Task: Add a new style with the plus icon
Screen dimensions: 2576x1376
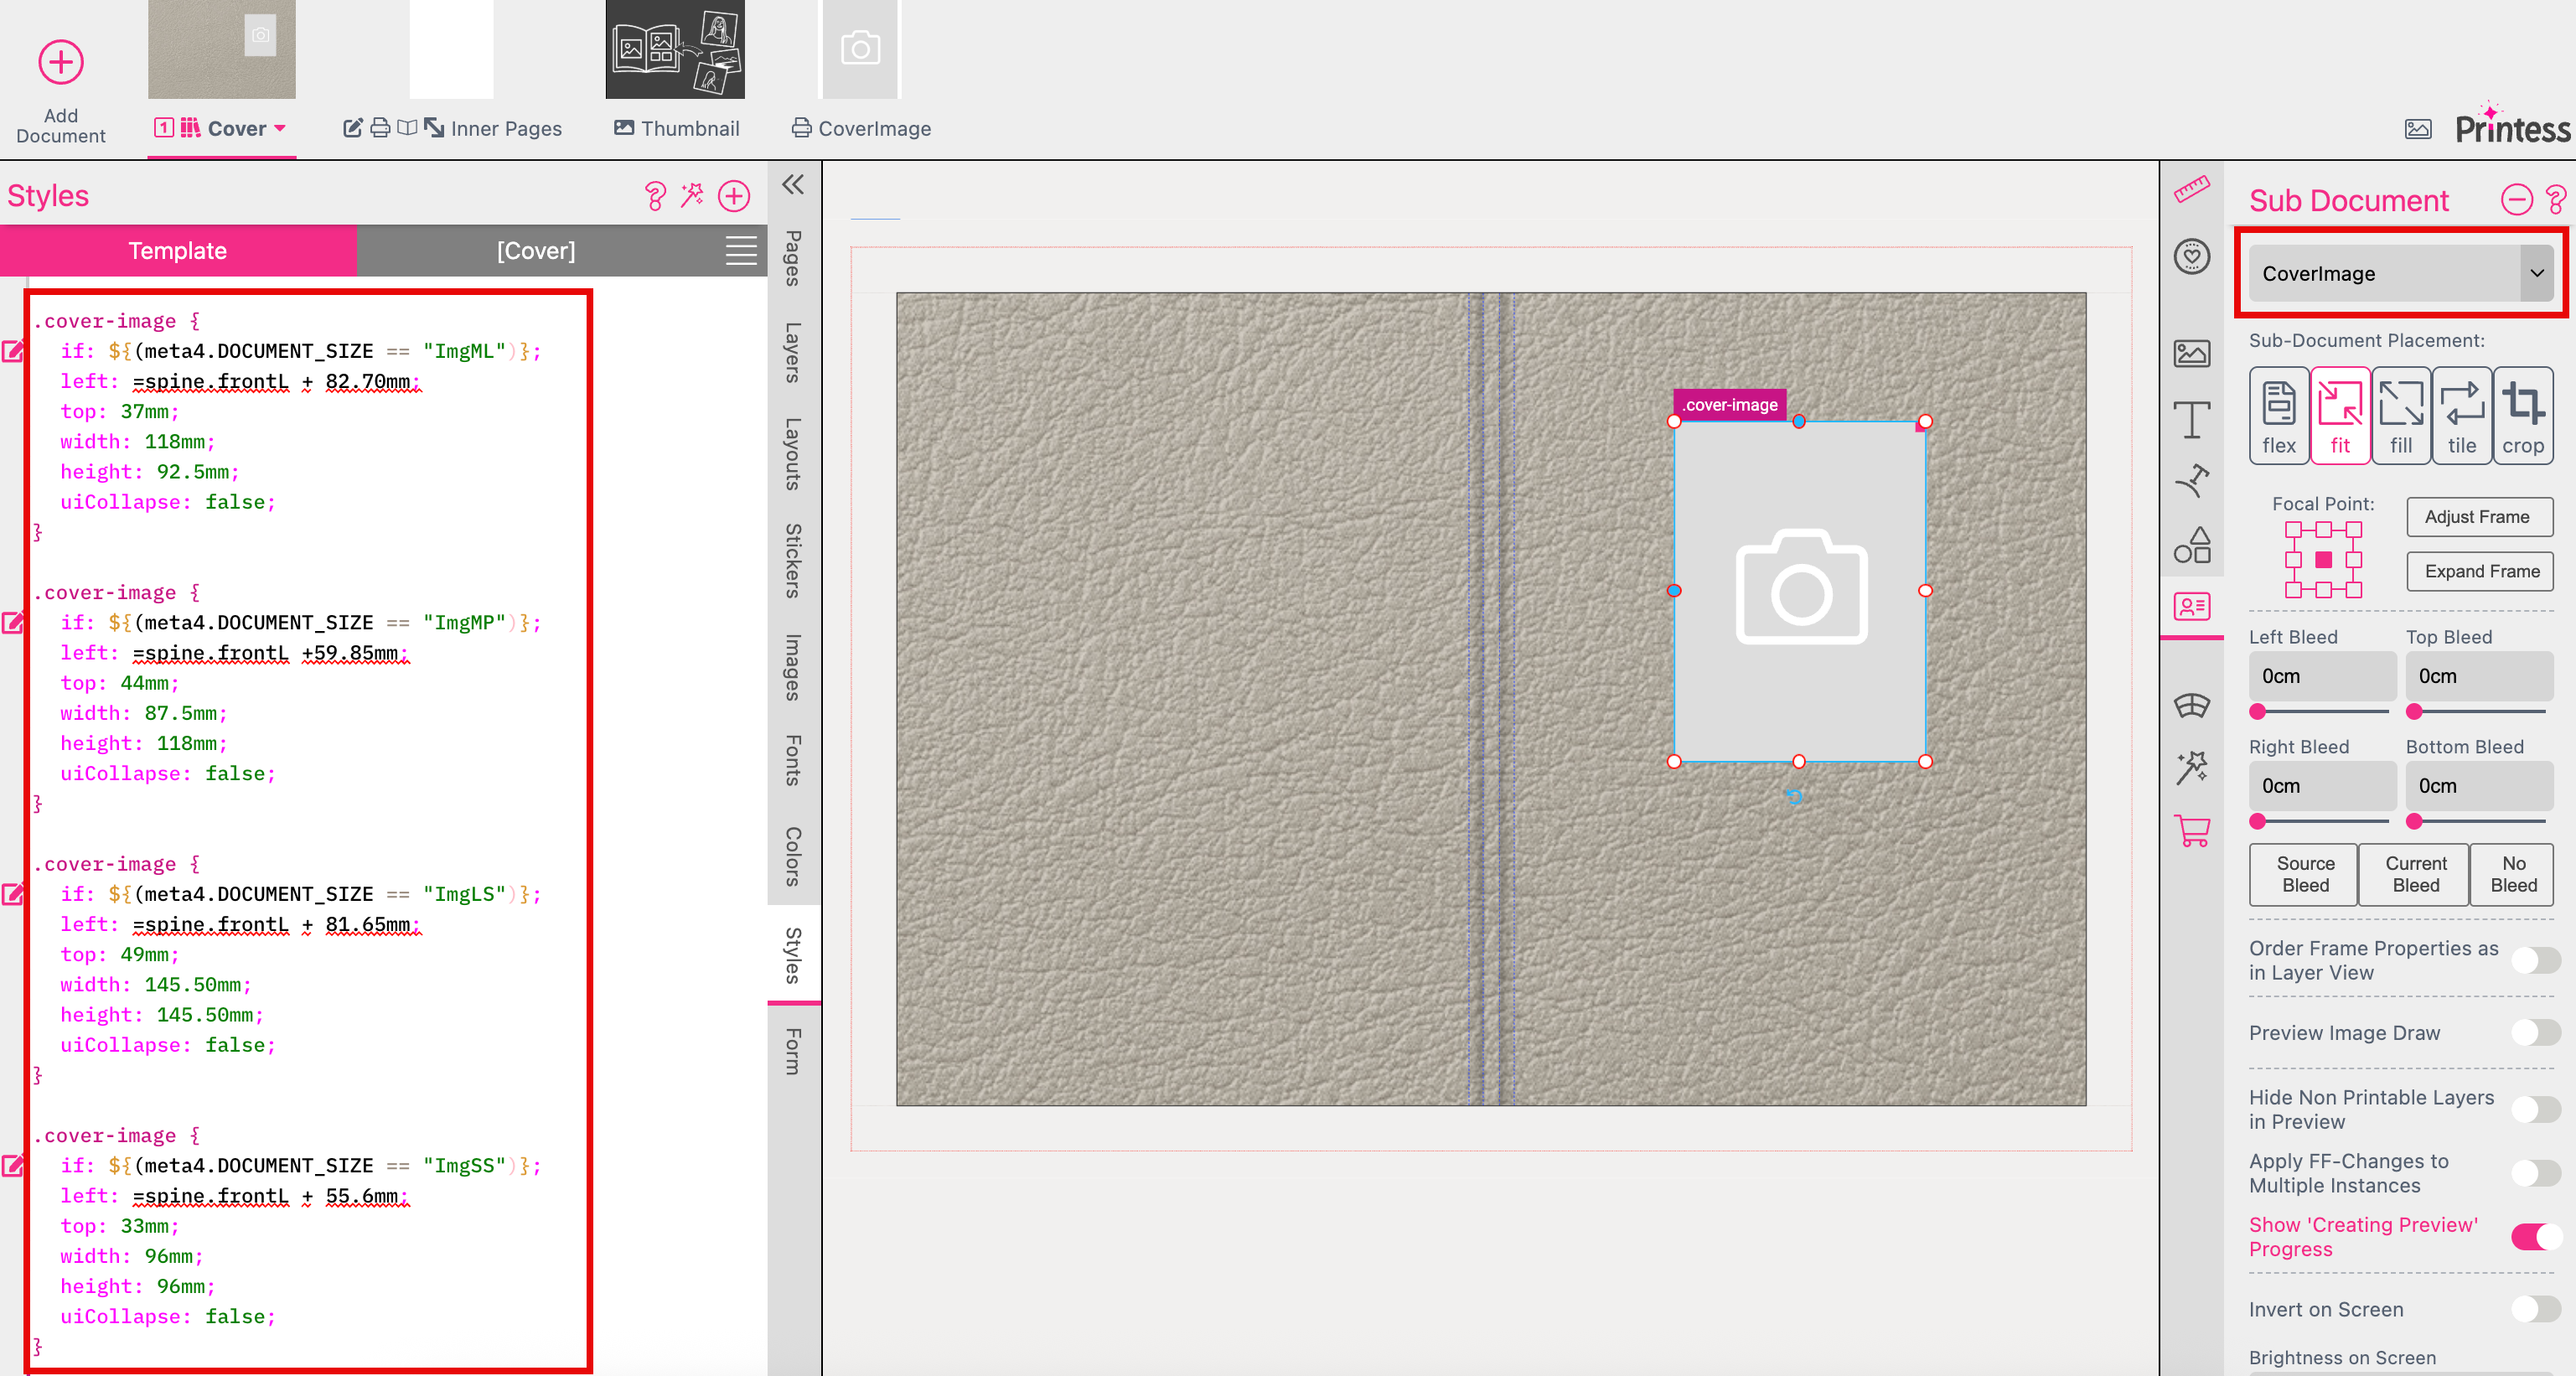Action: [734, 196]
